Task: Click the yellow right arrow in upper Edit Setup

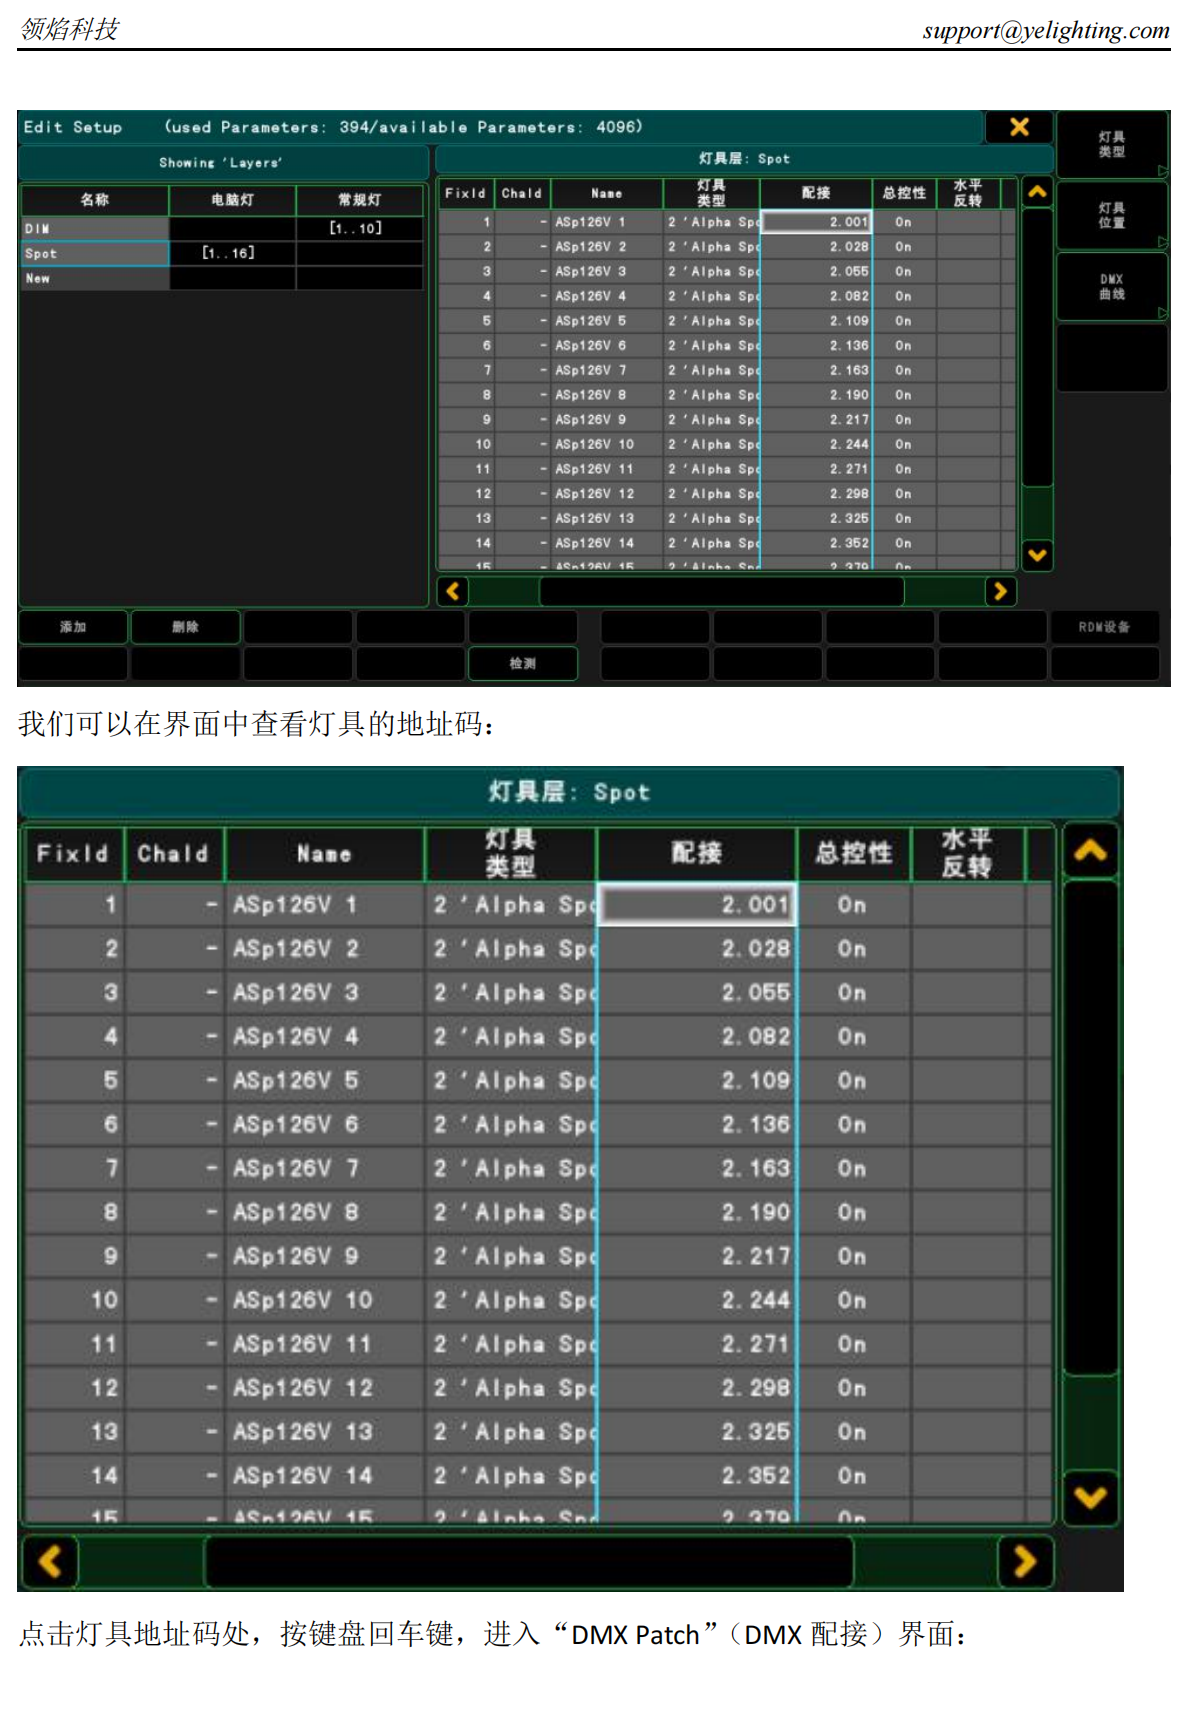Action: [x=999, y=591]
